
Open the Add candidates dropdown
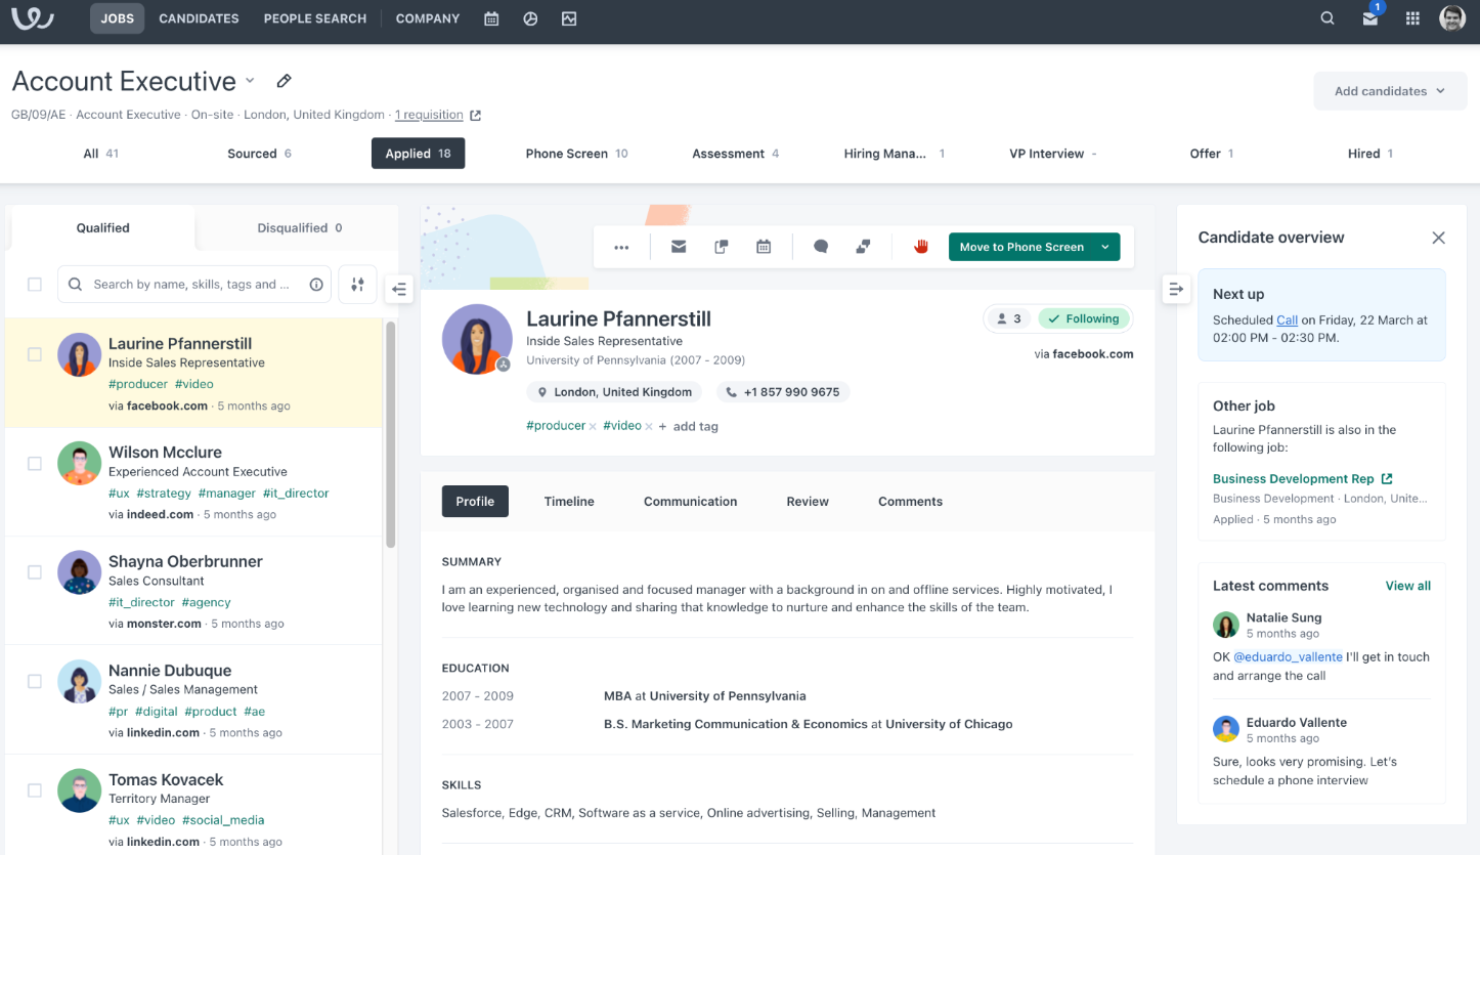[x=1389, y=90]
